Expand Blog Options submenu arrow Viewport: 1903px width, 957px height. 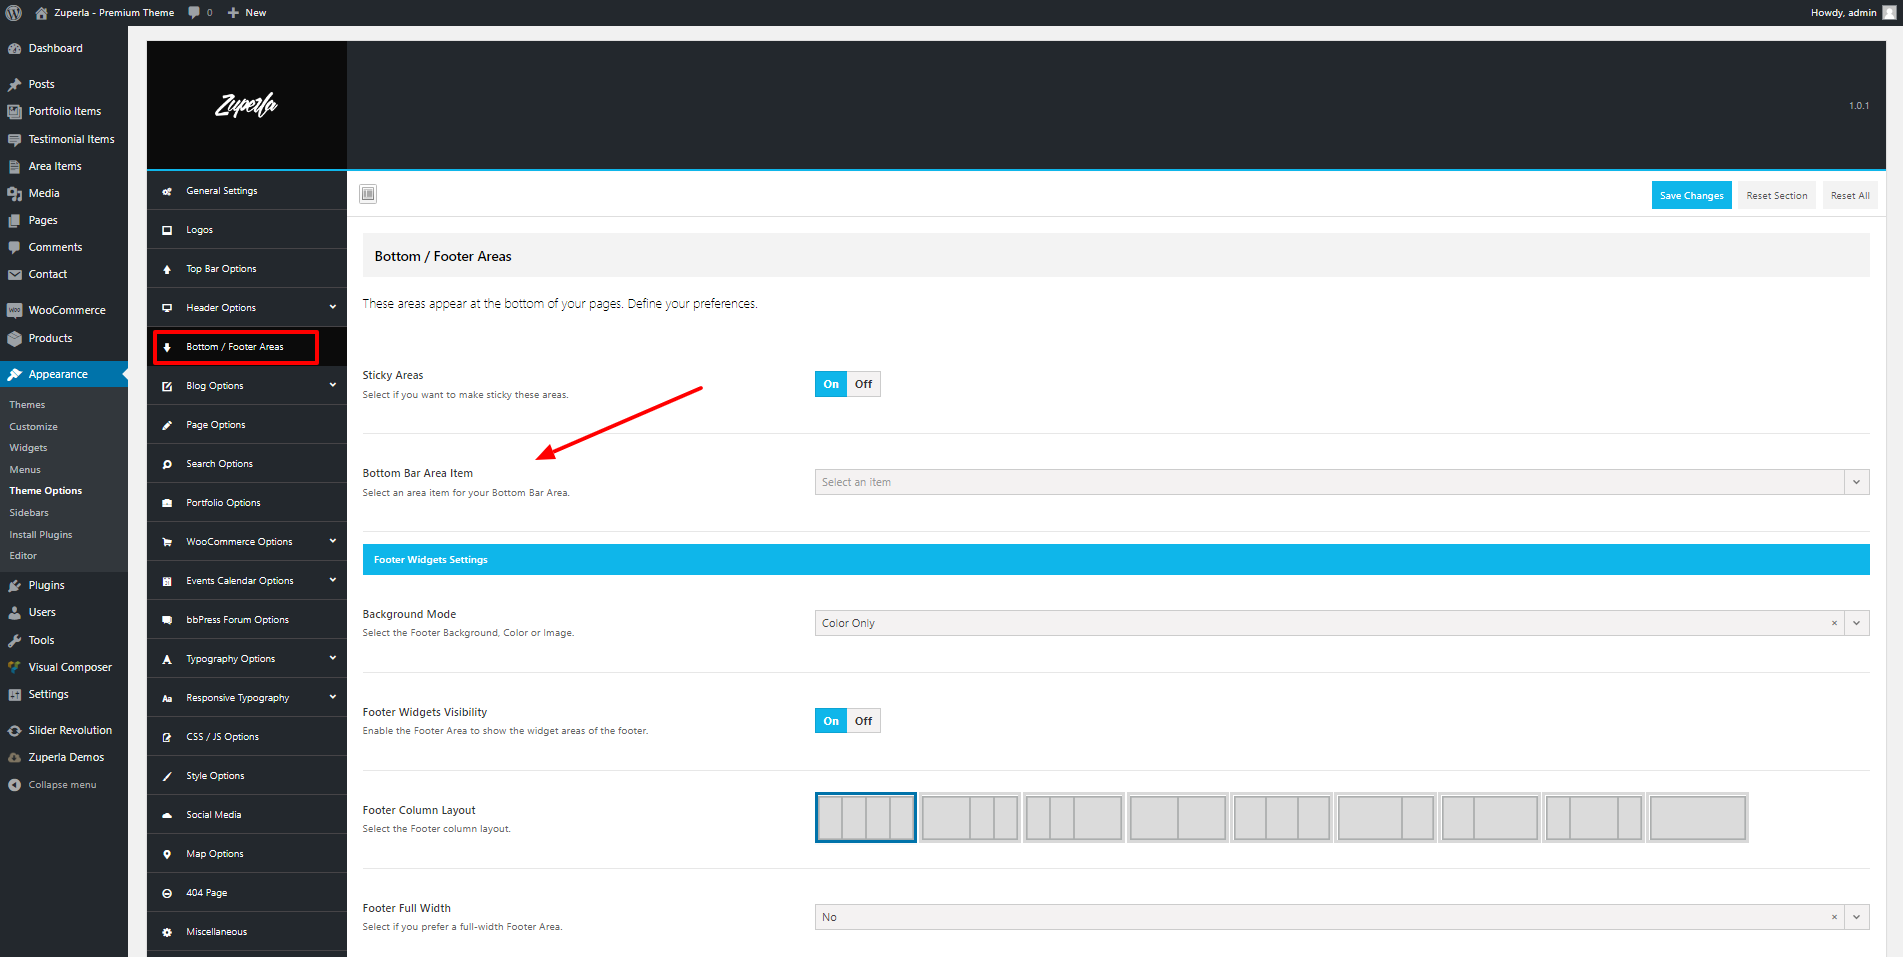click(x=333, y=385)
